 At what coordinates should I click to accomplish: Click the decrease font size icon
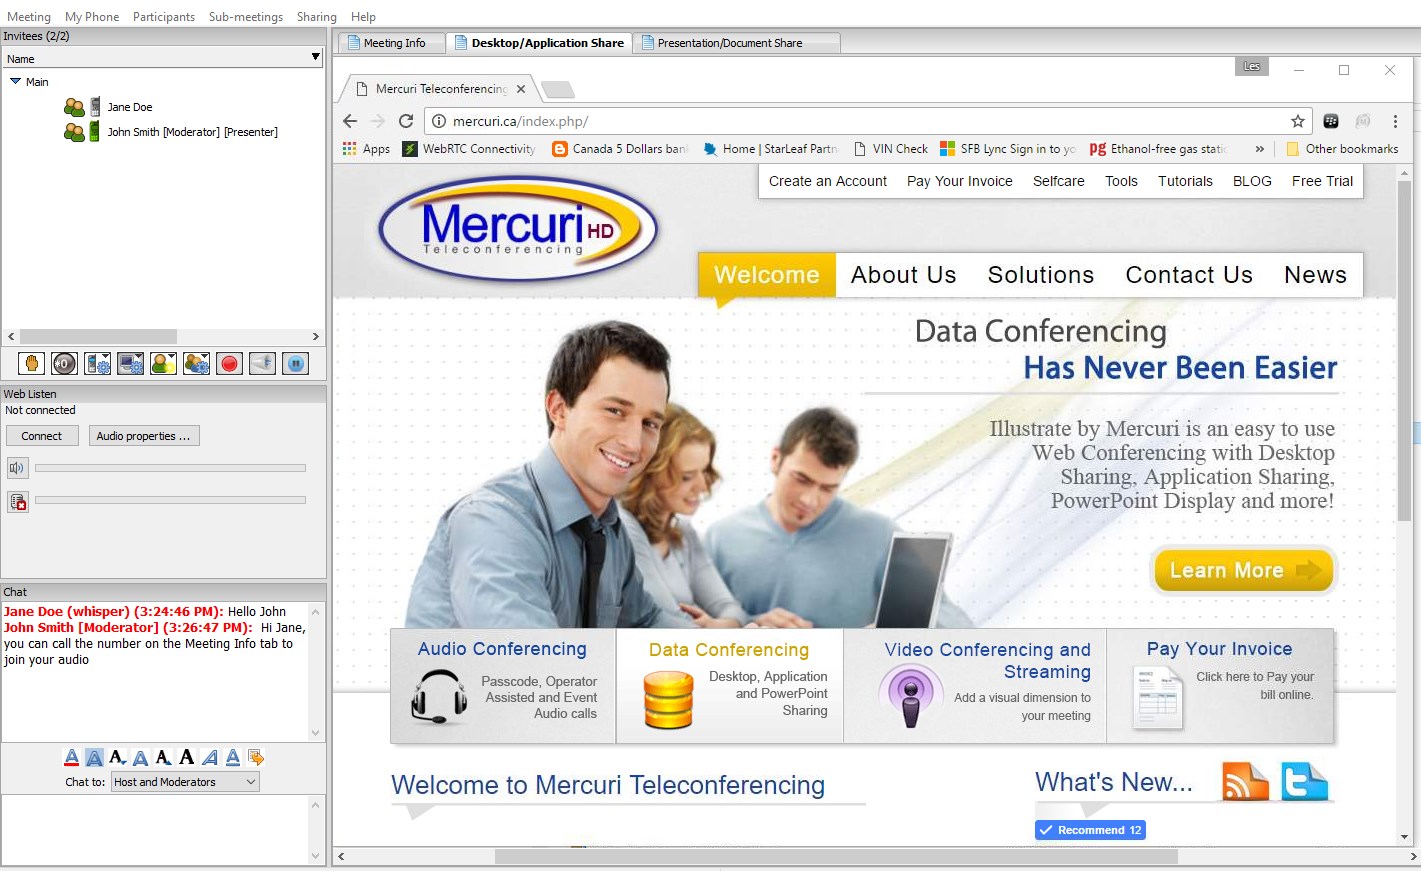pyautogui.click(x=118, y=757)
